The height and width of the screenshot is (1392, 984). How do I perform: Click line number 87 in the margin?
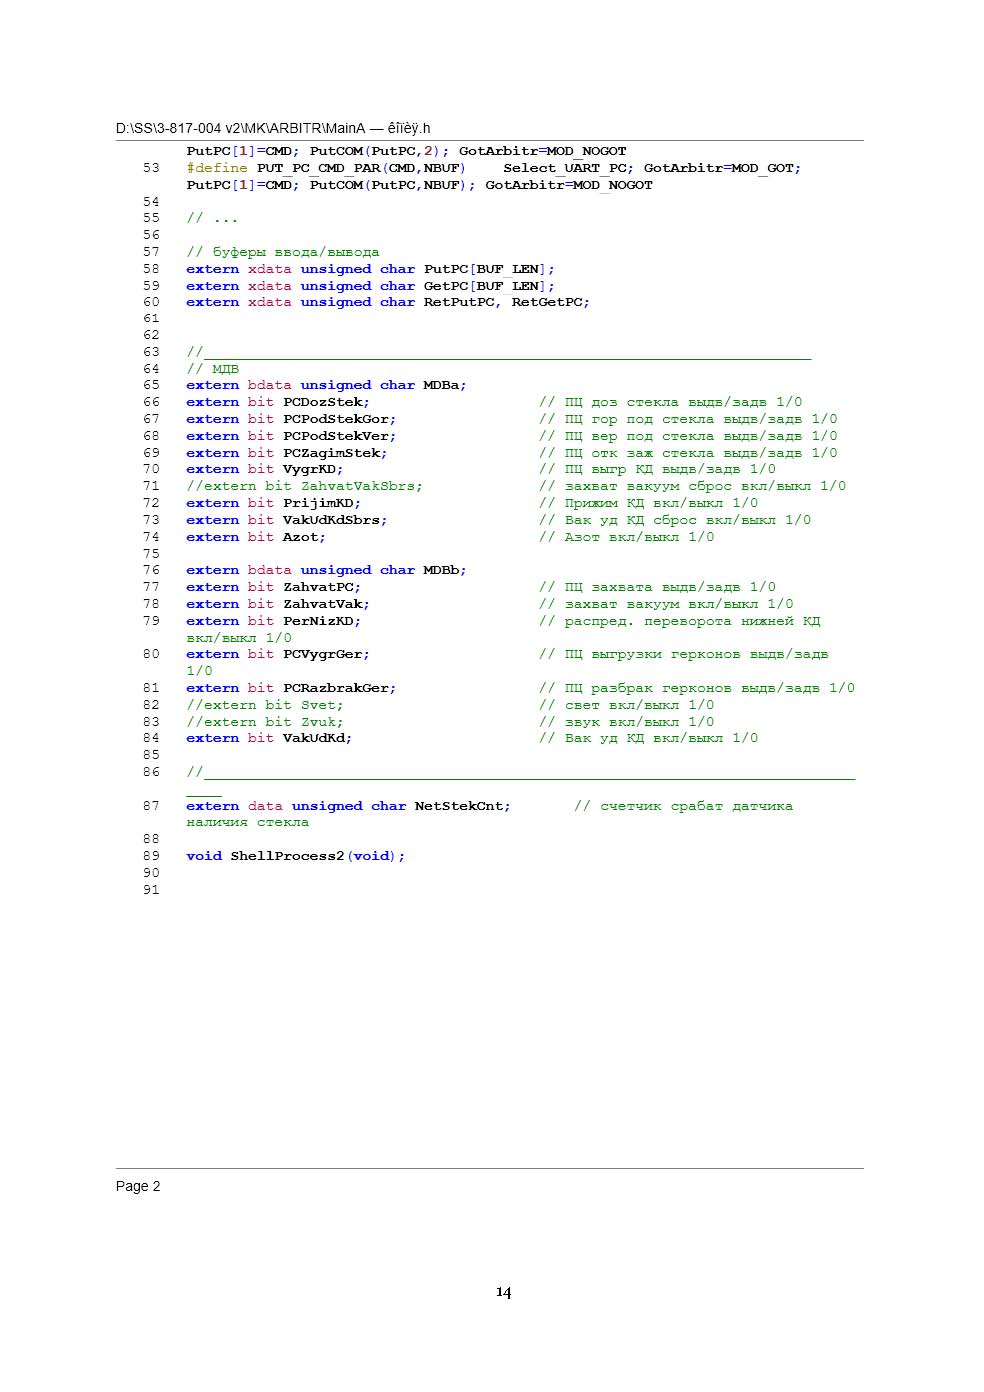tap(151, 806)
